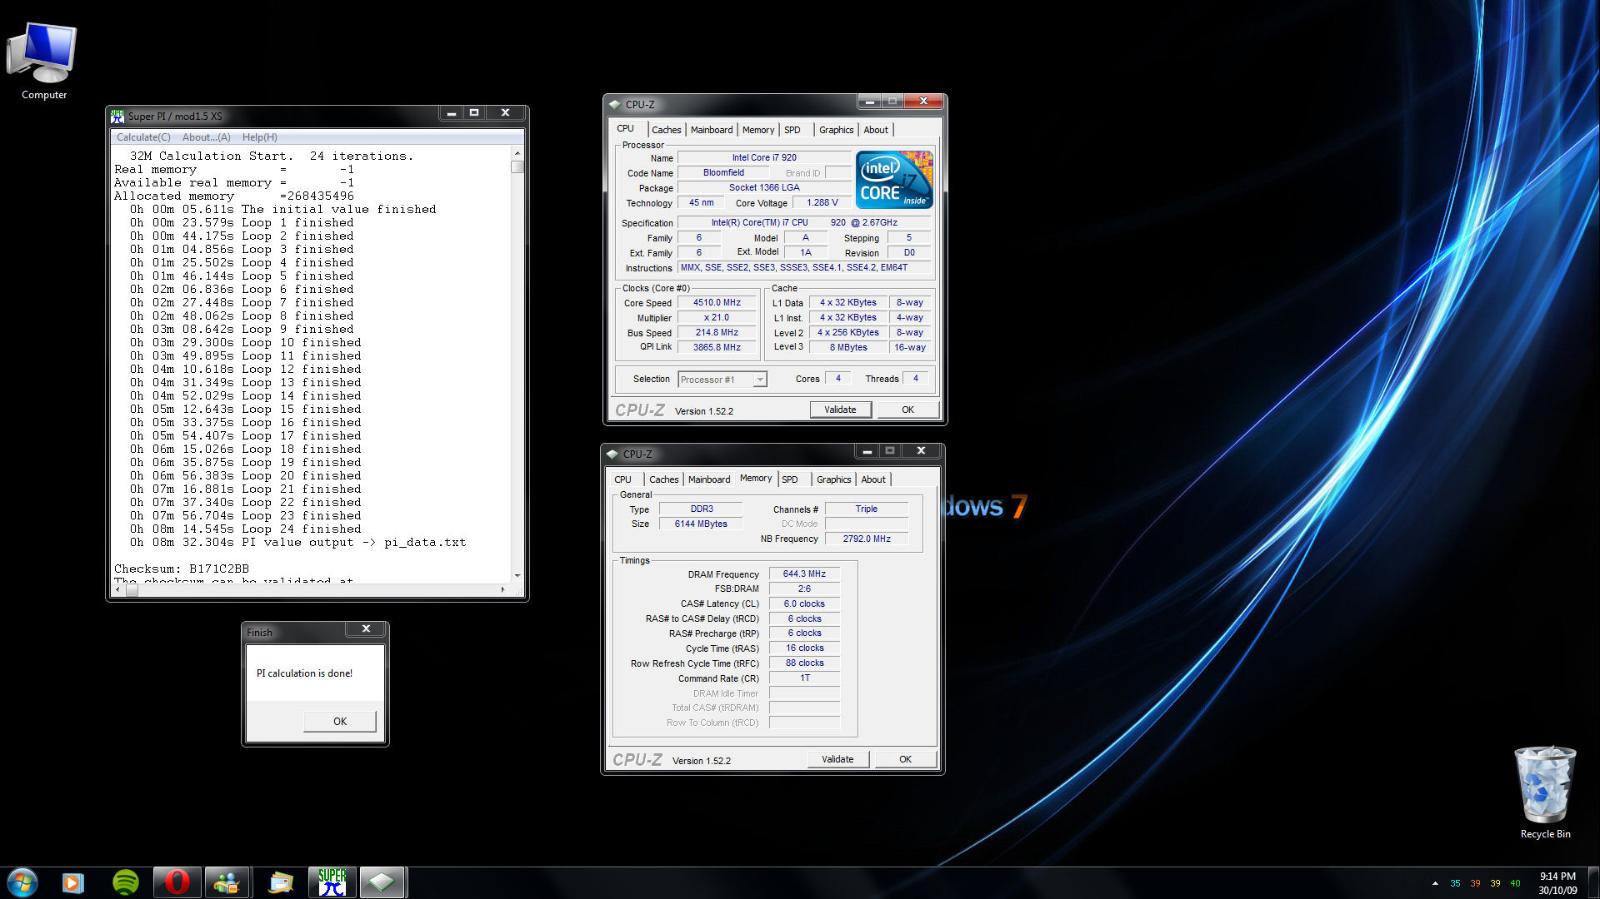This screenshot has width=1600, height=899.
Task: Select Graphics tab in top CPU-Z window
Action: (836, 130)
